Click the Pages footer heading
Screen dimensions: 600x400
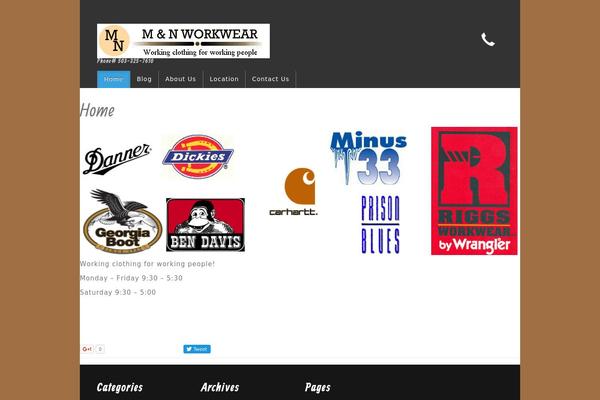[318, 387]
